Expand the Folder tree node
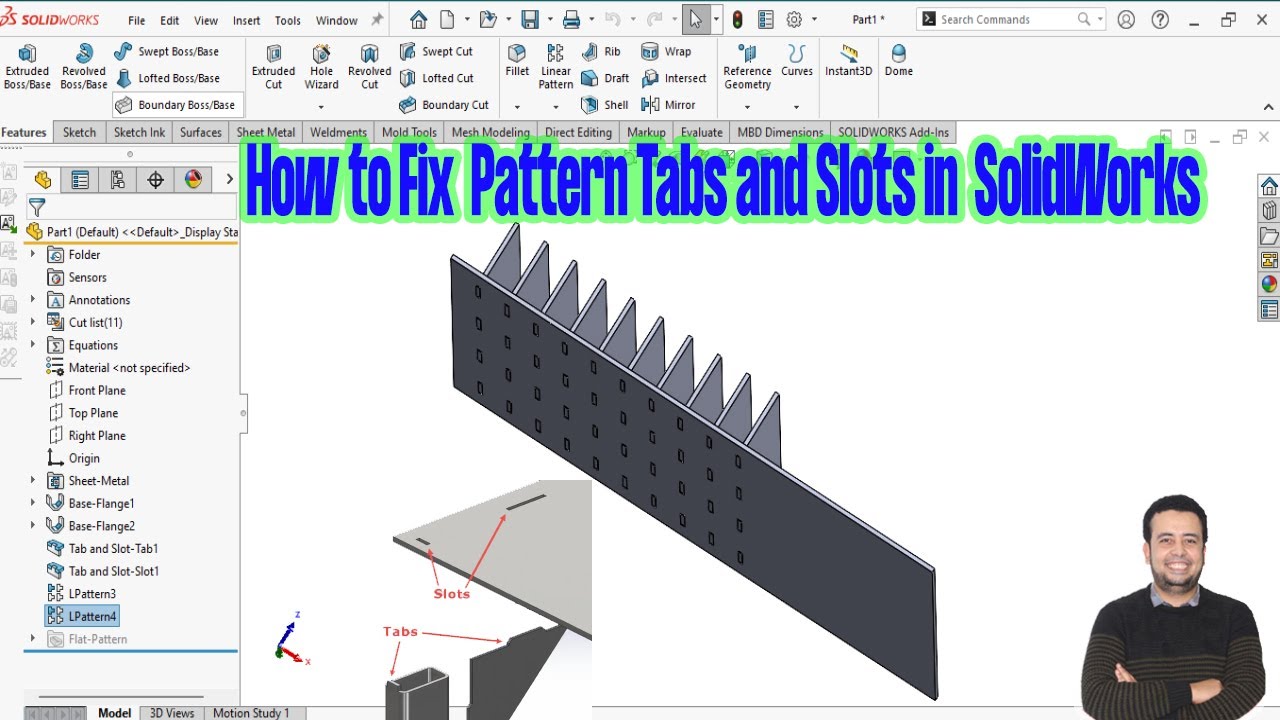Image resolution: width=1280 pixels, height=720 pixels. click(x=33, y=254)
